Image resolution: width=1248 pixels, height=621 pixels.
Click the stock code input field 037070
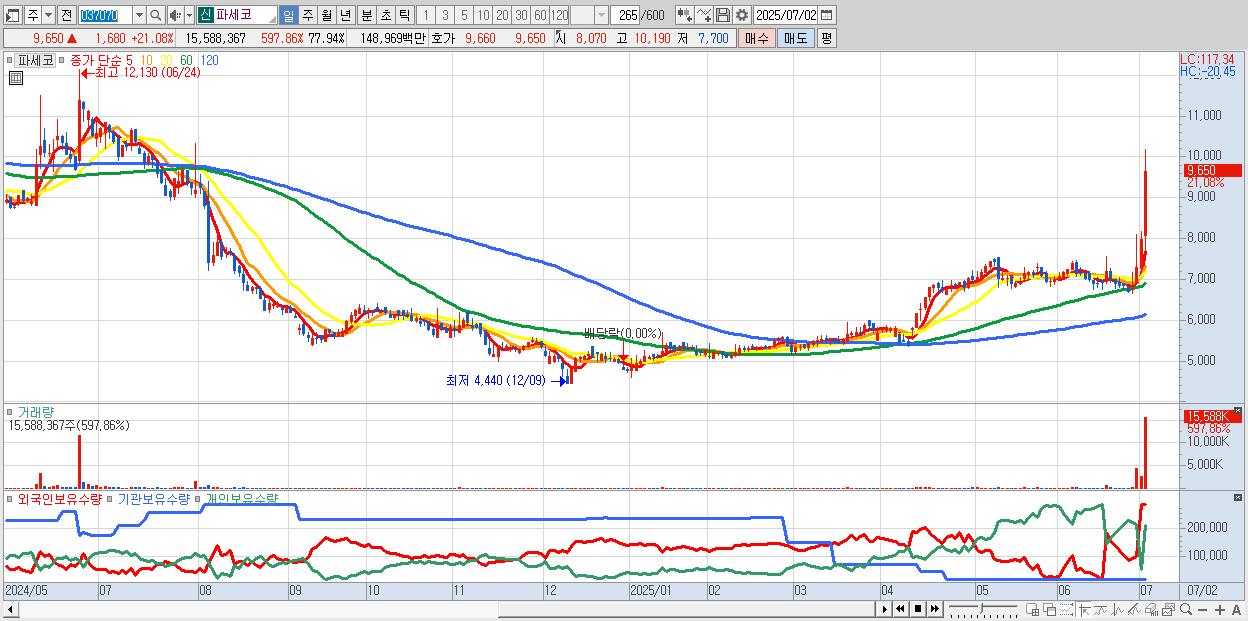tap(105, 15)
